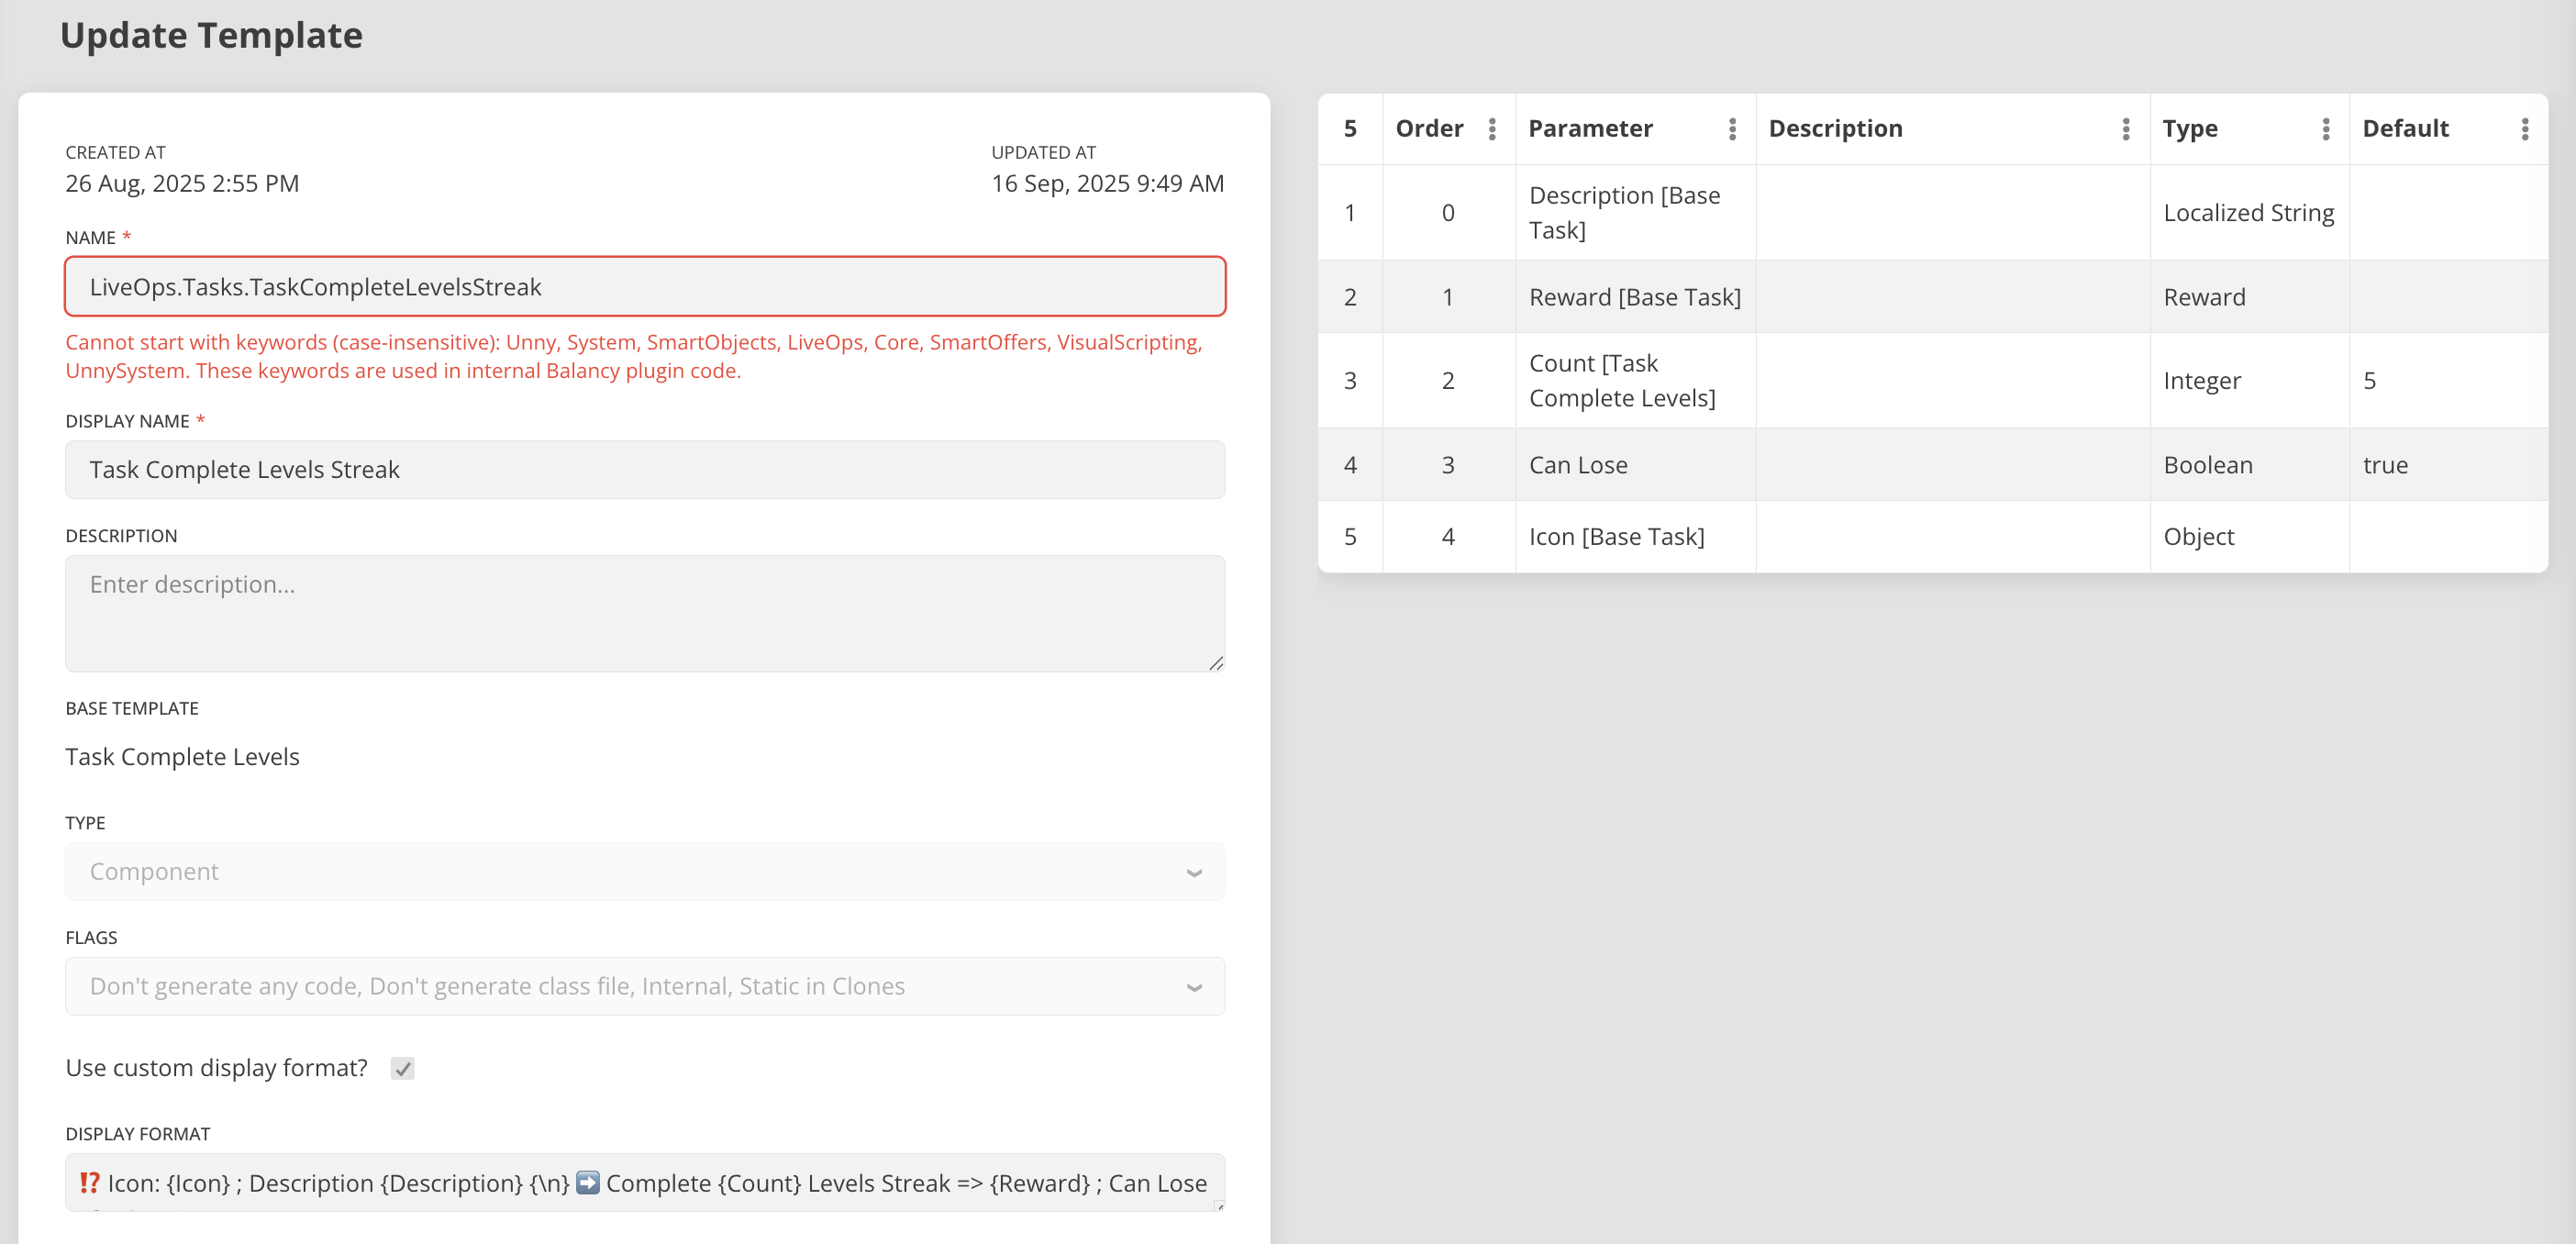Sort by the Parameter column header
Viewport: 2576px width, 1244px height.
(x=1590, y=129)
